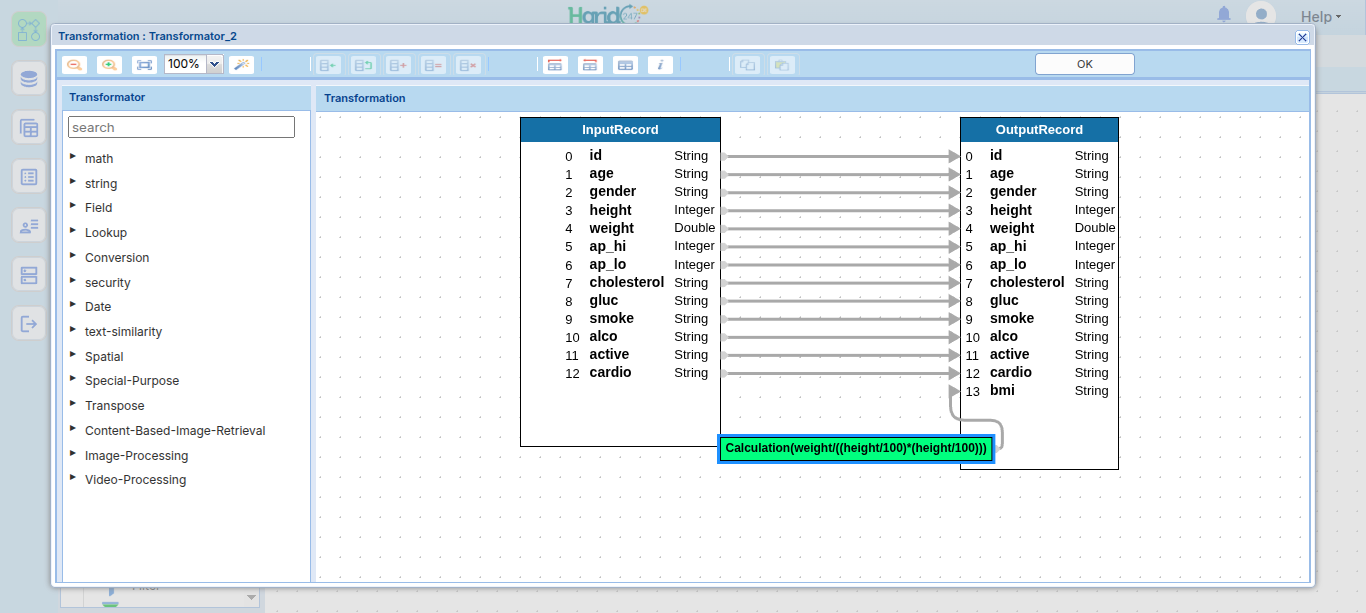Click the field refresh toolbar icon
The image size is (1366, 613).
point(364,65)
